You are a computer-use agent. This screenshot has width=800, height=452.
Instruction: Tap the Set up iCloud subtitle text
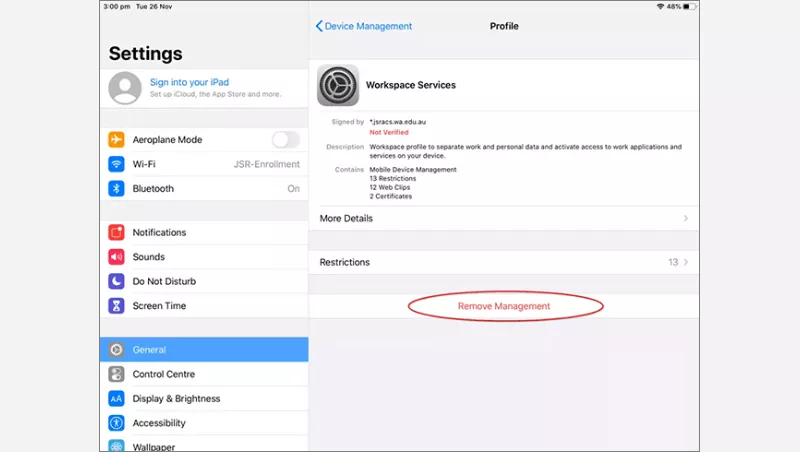215,94
